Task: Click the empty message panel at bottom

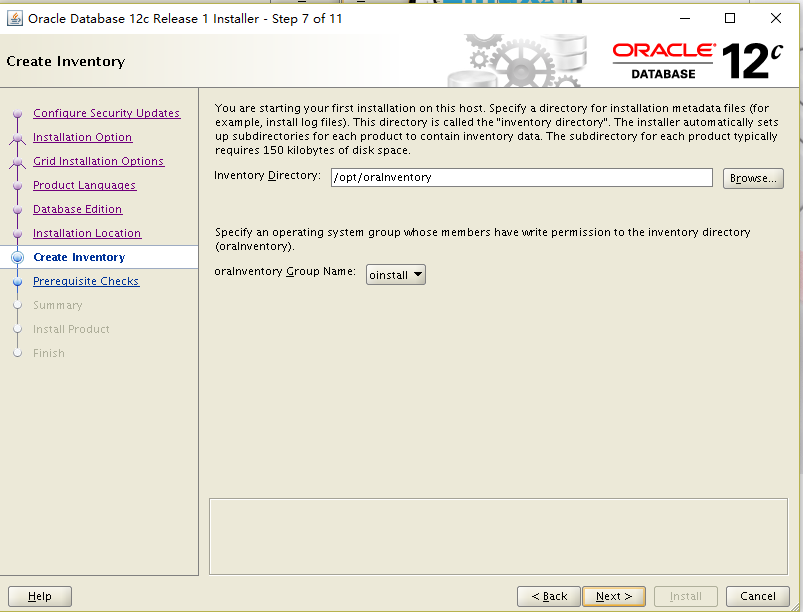Action: pos(498,536)
